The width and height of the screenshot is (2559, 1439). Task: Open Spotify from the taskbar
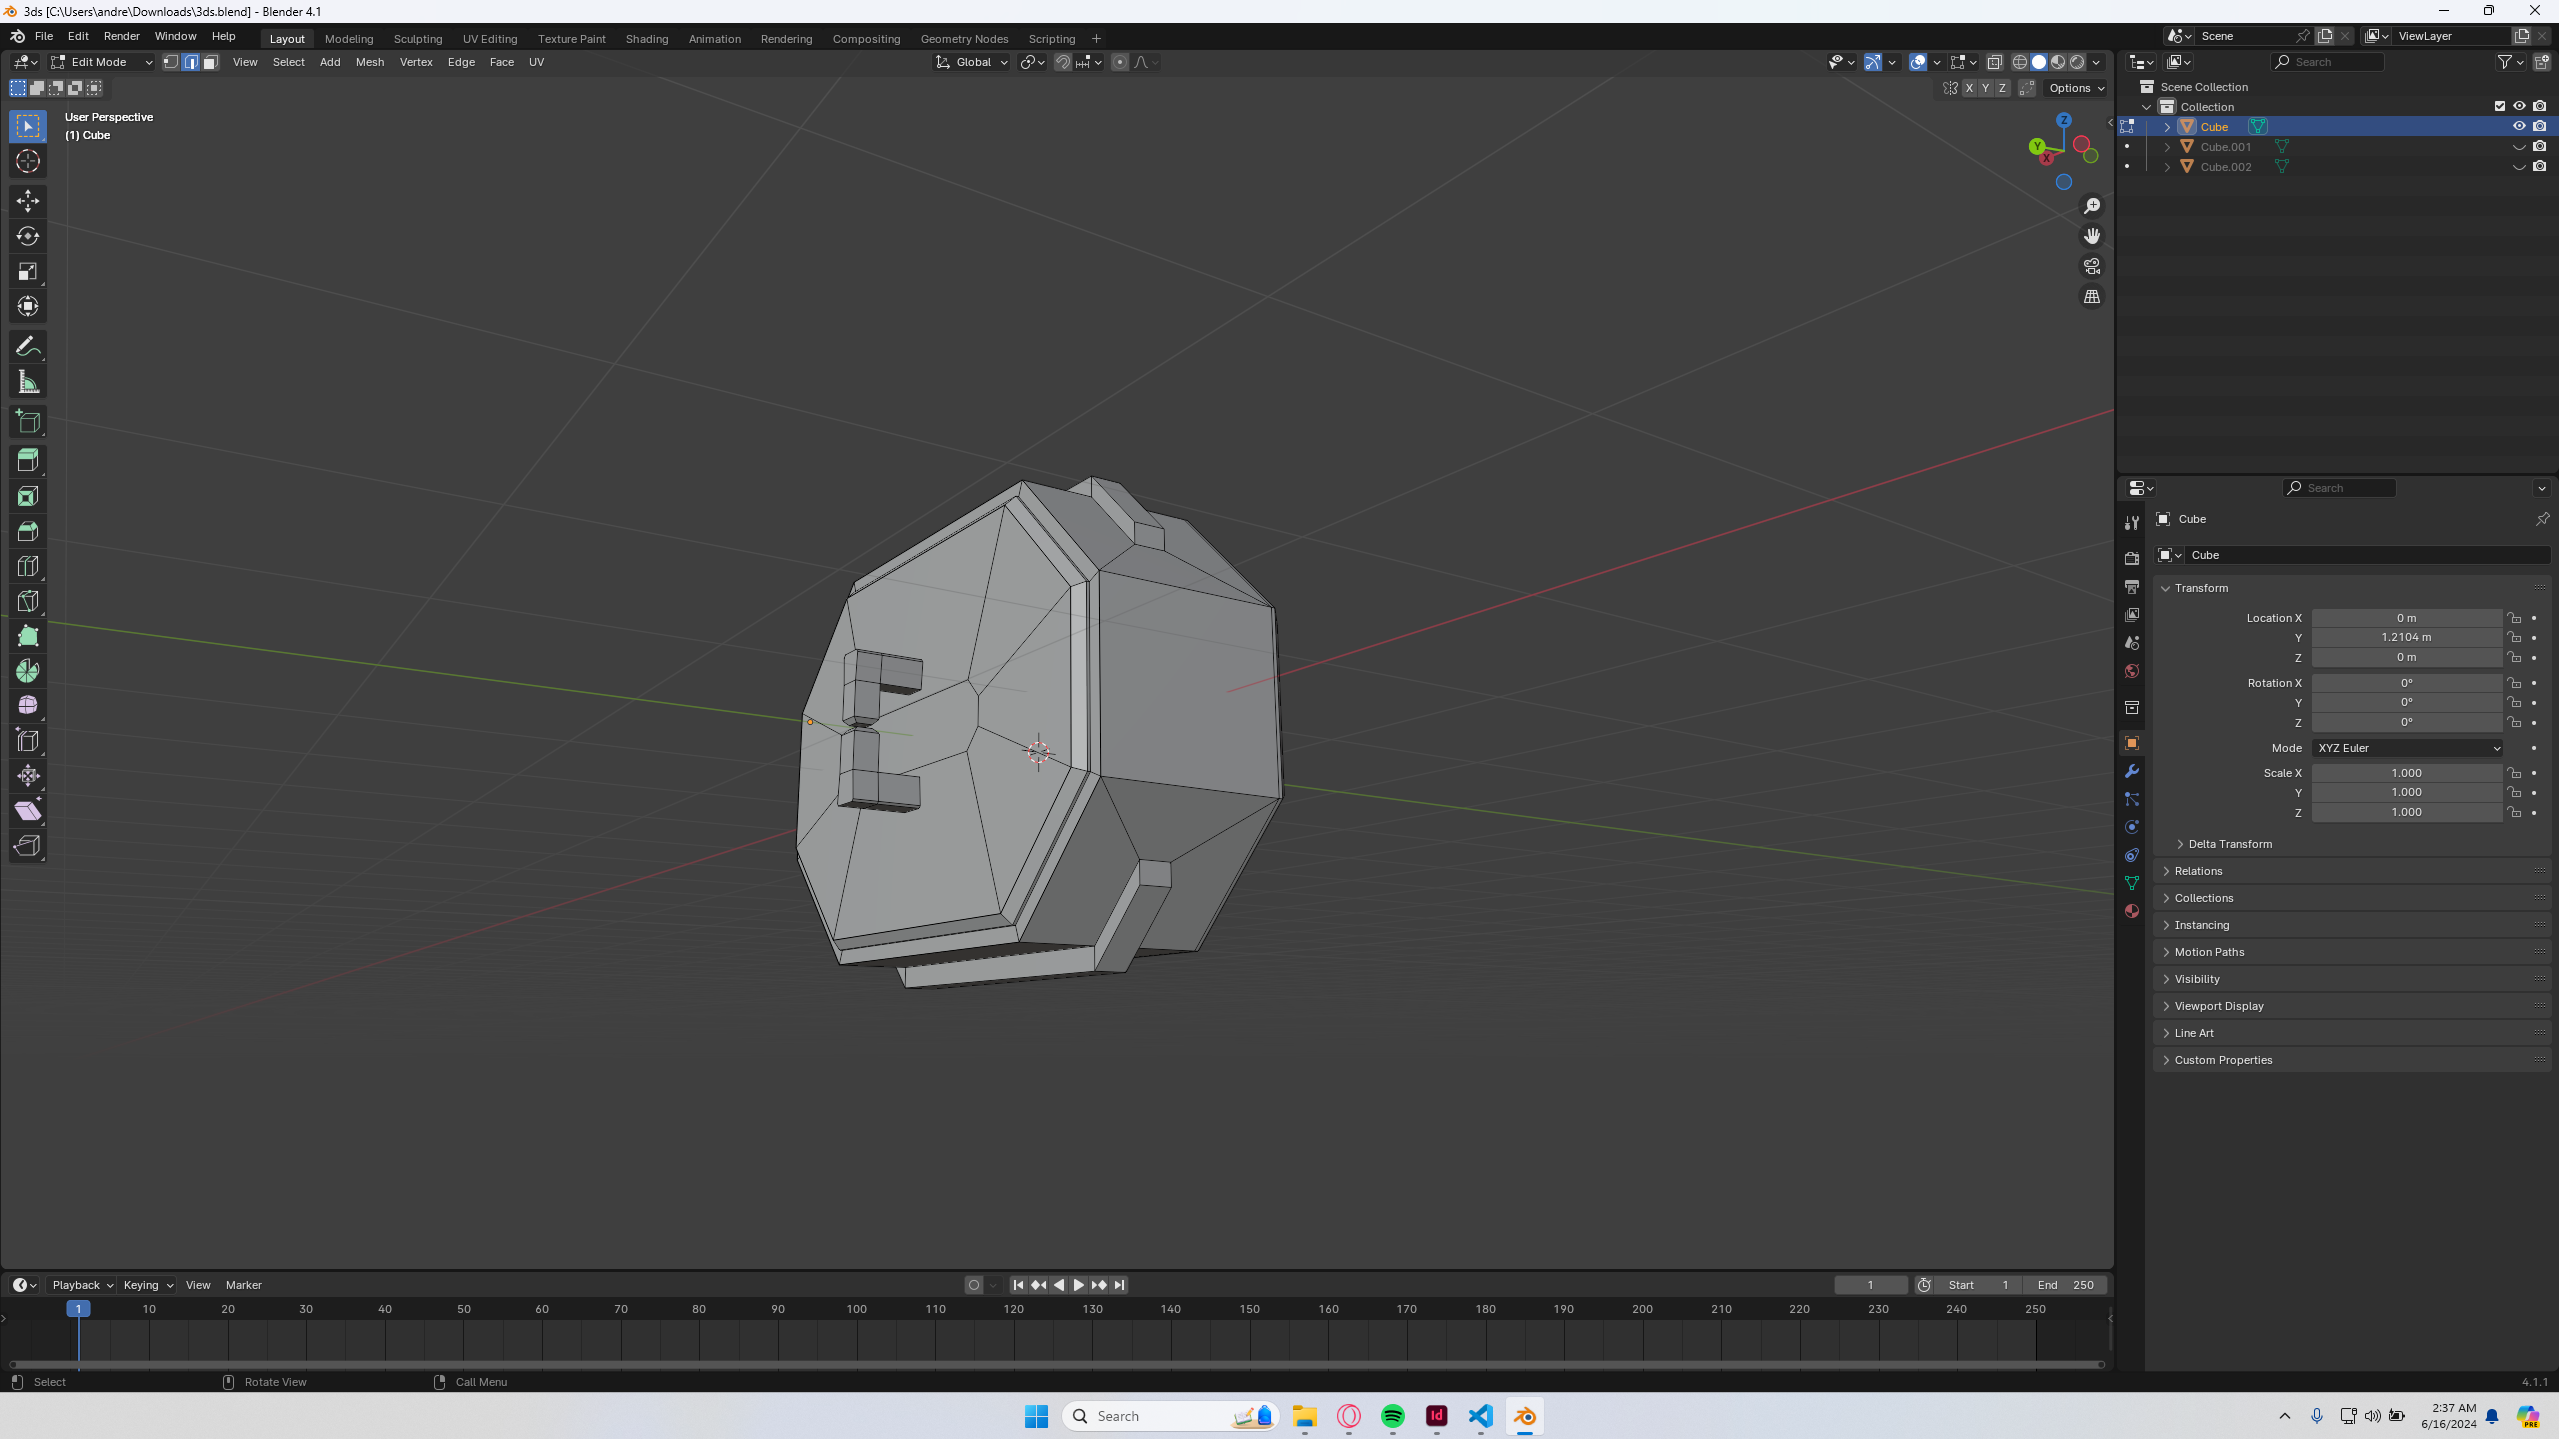pos(1392,1416)
